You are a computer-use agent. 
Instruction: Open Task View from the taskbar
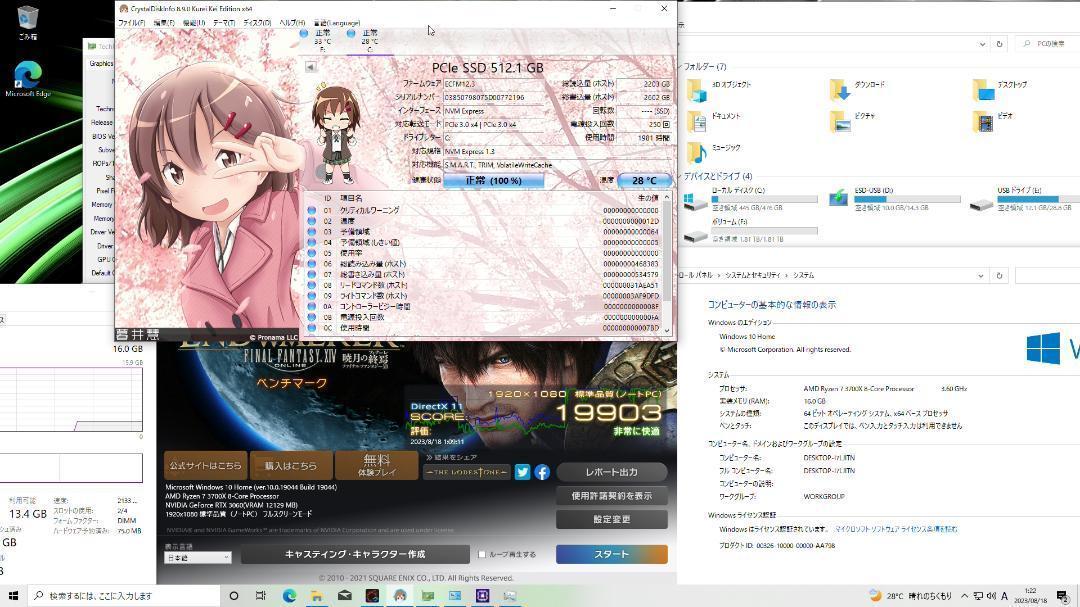point(260,595)
